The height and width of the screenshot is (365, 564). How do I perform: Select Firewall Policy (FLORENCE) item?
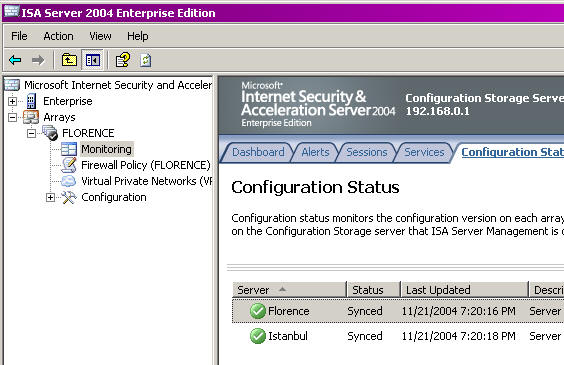click(x=146, y=165)
